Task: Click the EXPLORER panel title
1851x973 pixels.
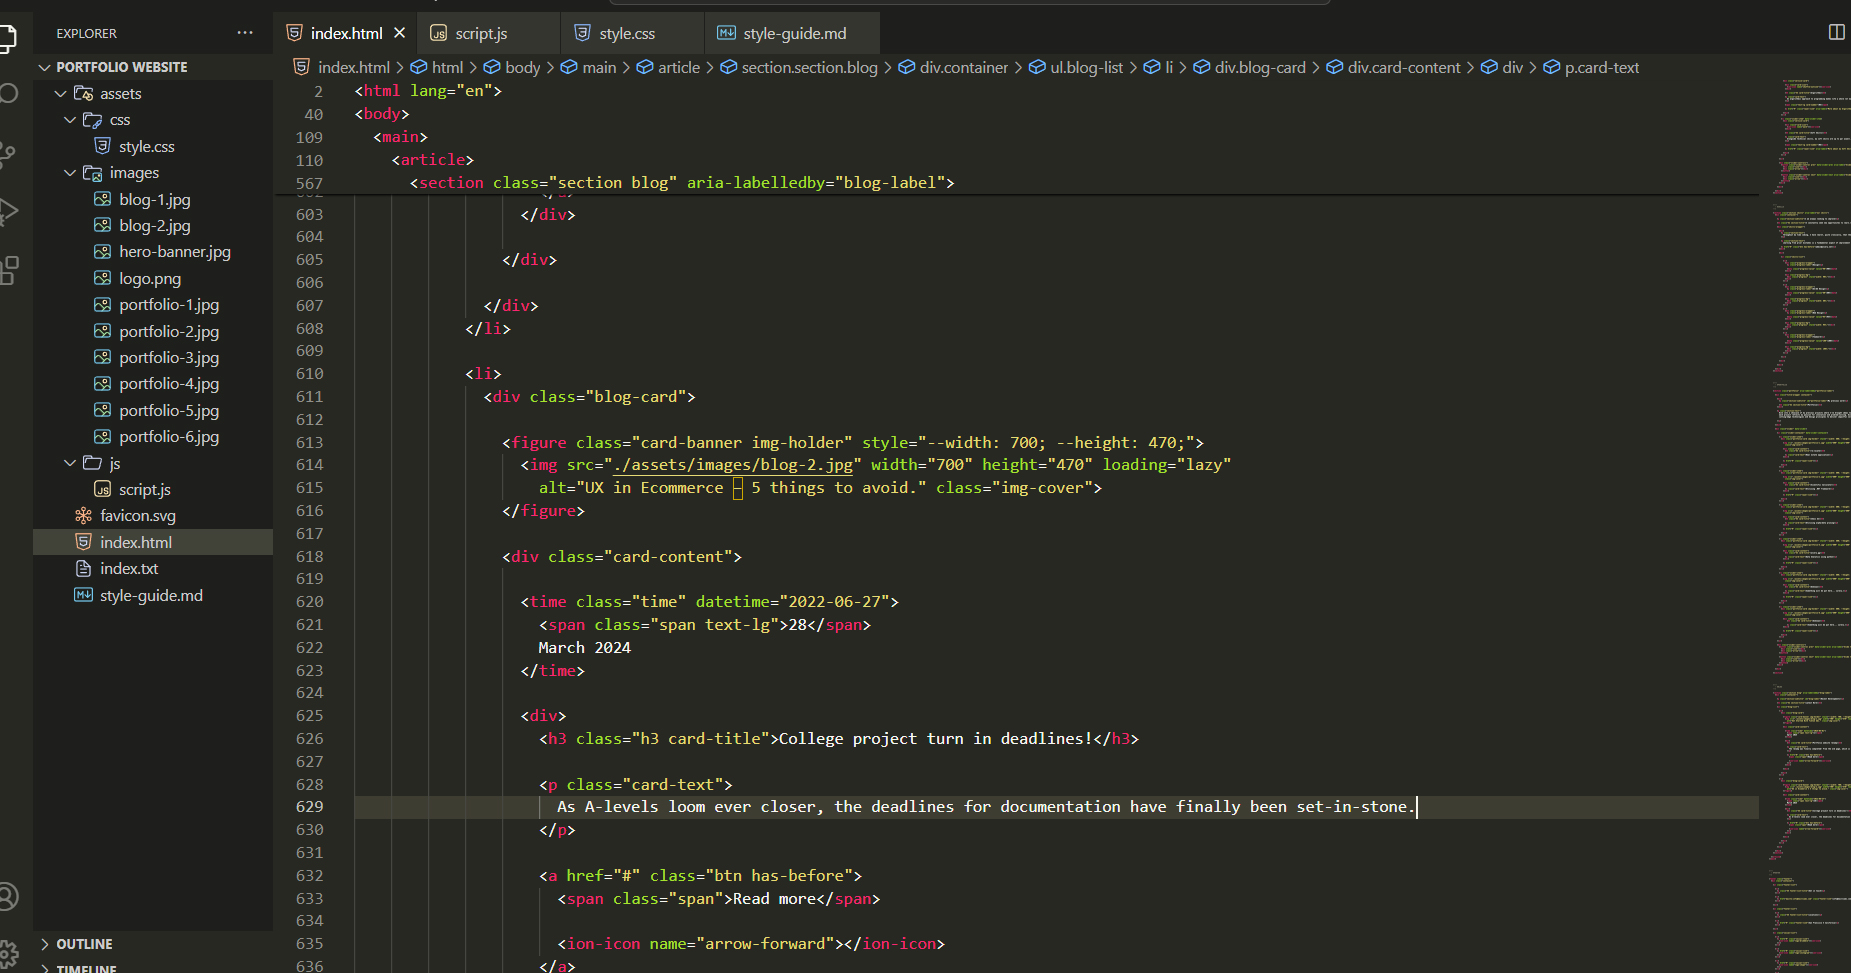Action: 86,33
